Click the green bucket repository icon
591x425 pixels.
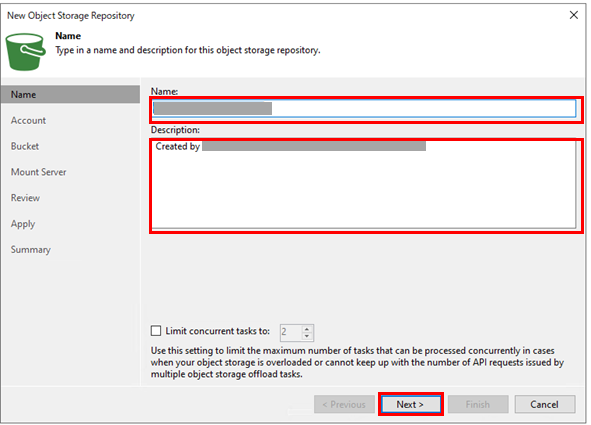[26, 52]
